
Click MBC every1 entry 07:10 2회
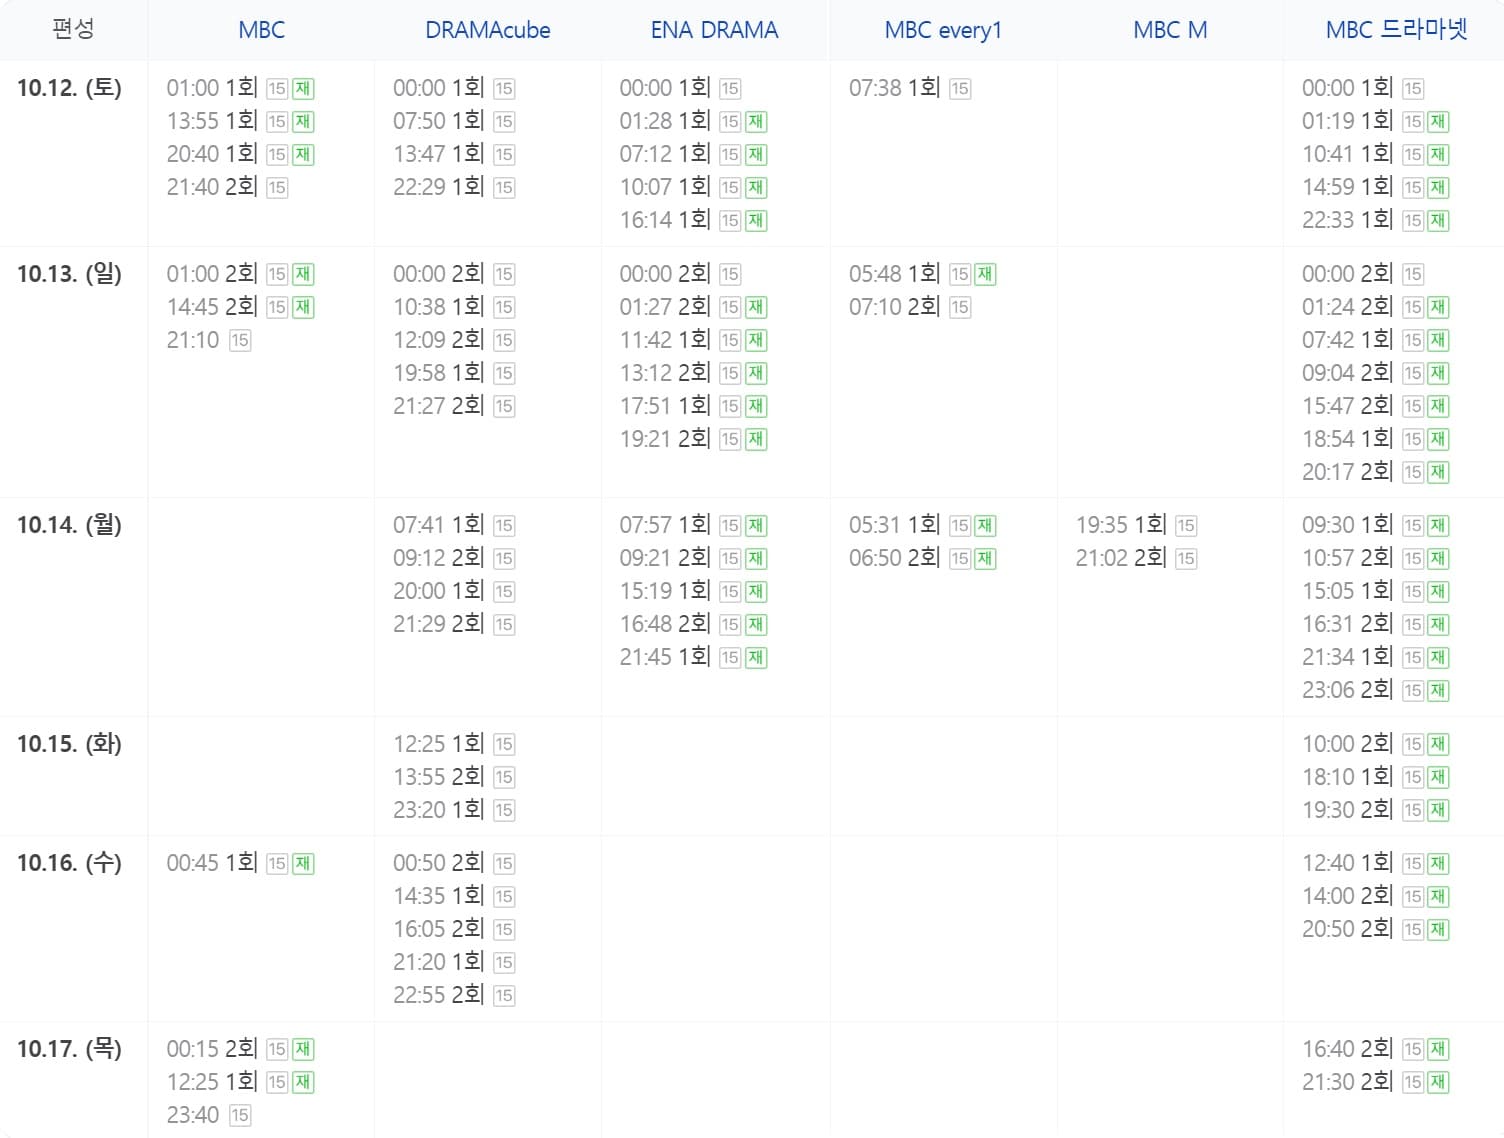[894, 306]
